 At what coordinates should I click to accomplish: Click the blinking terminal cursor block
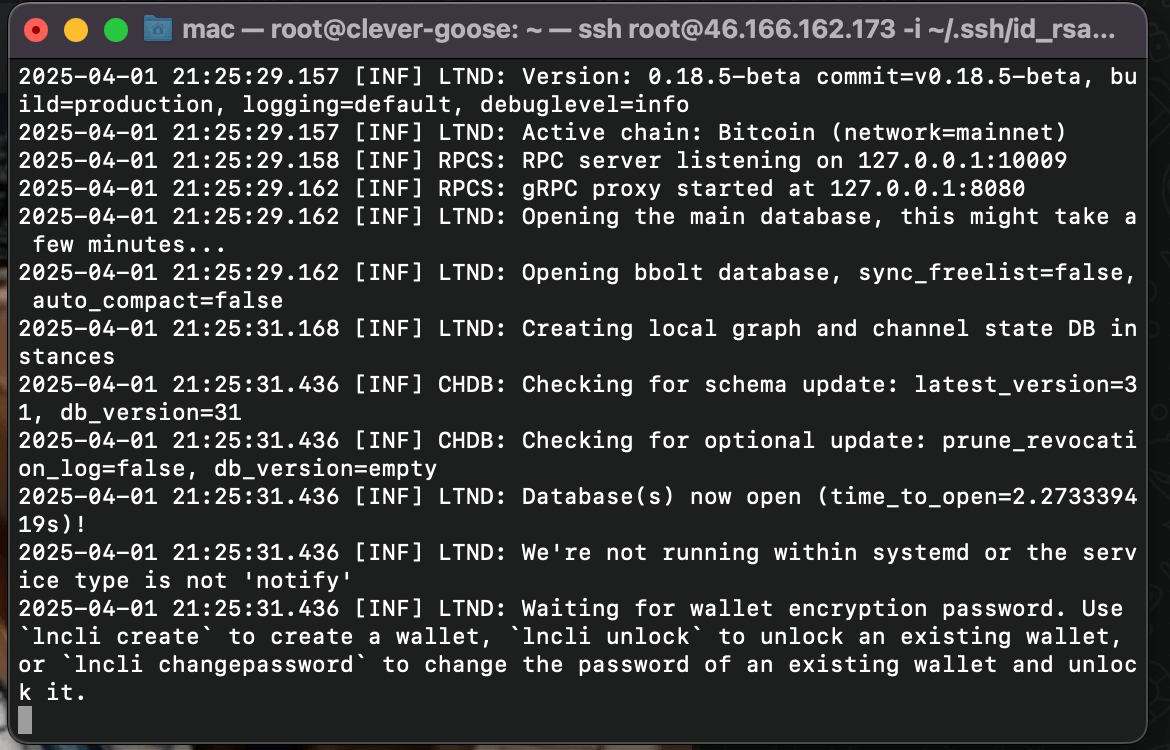tap(25, 720)
